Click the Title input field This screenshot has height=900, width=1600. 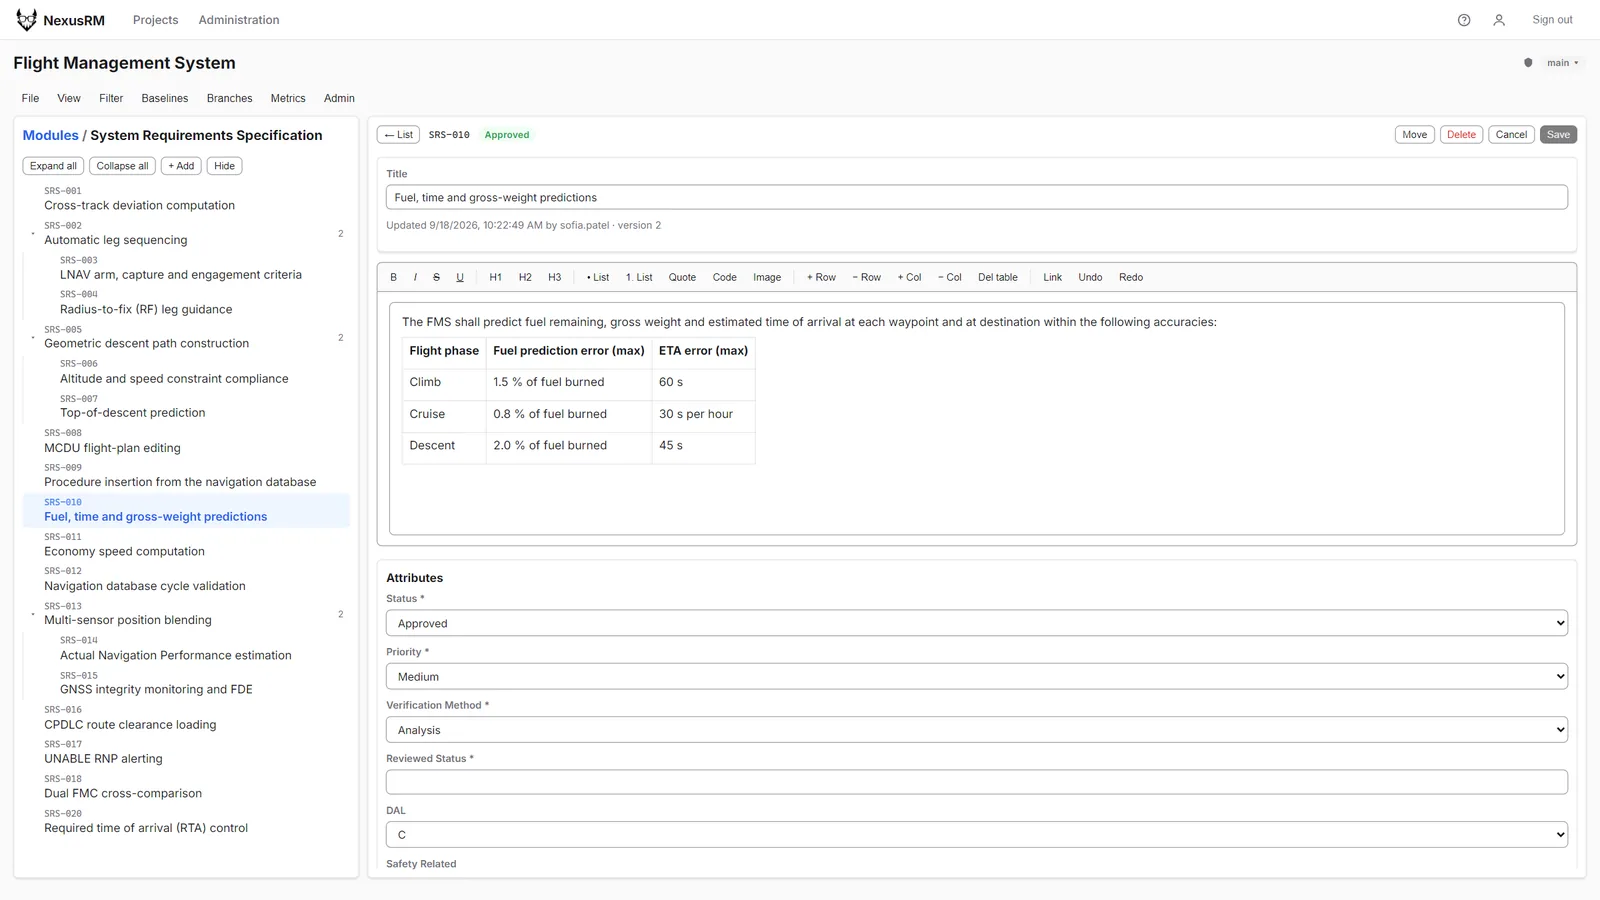point(976,198)
